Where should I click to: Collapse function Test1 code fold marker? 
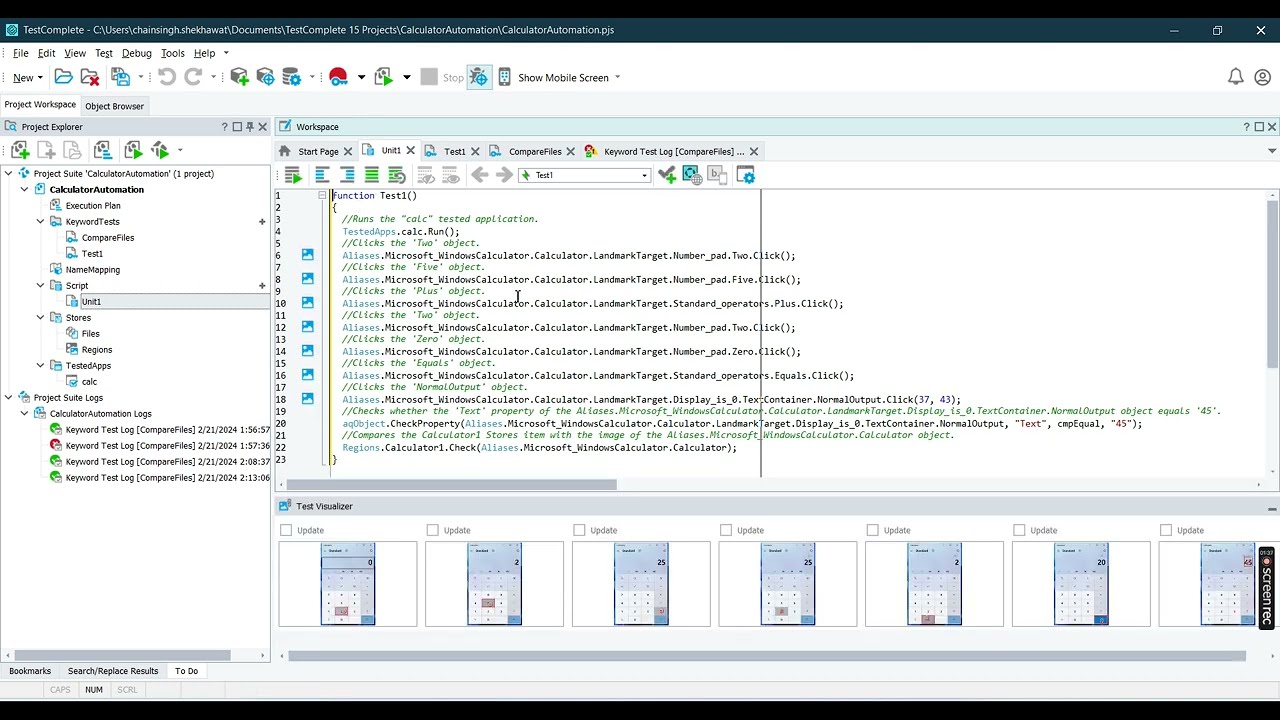322,196
